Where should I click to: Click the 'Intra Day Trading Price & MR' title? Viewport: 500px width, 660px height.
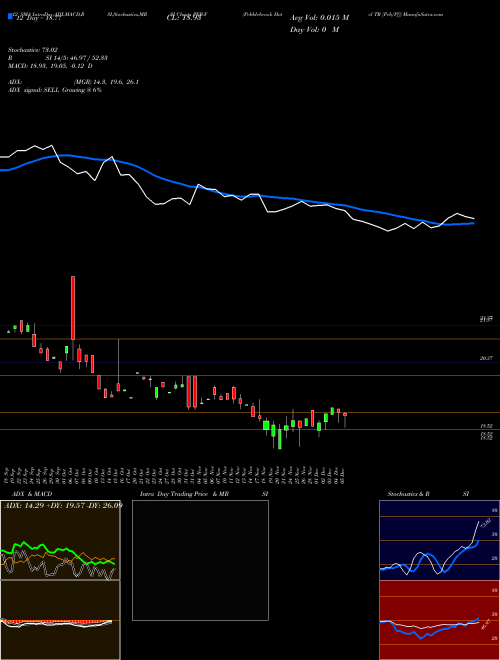click(184, 494)
